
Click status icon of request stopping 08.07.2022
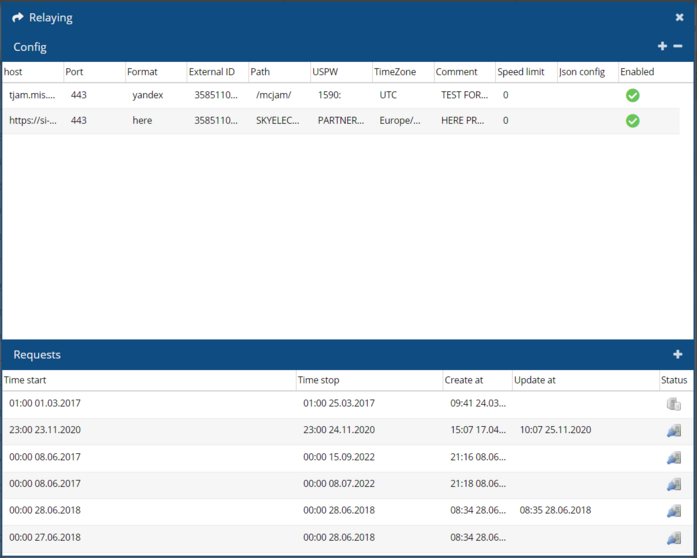coord(674,484)
